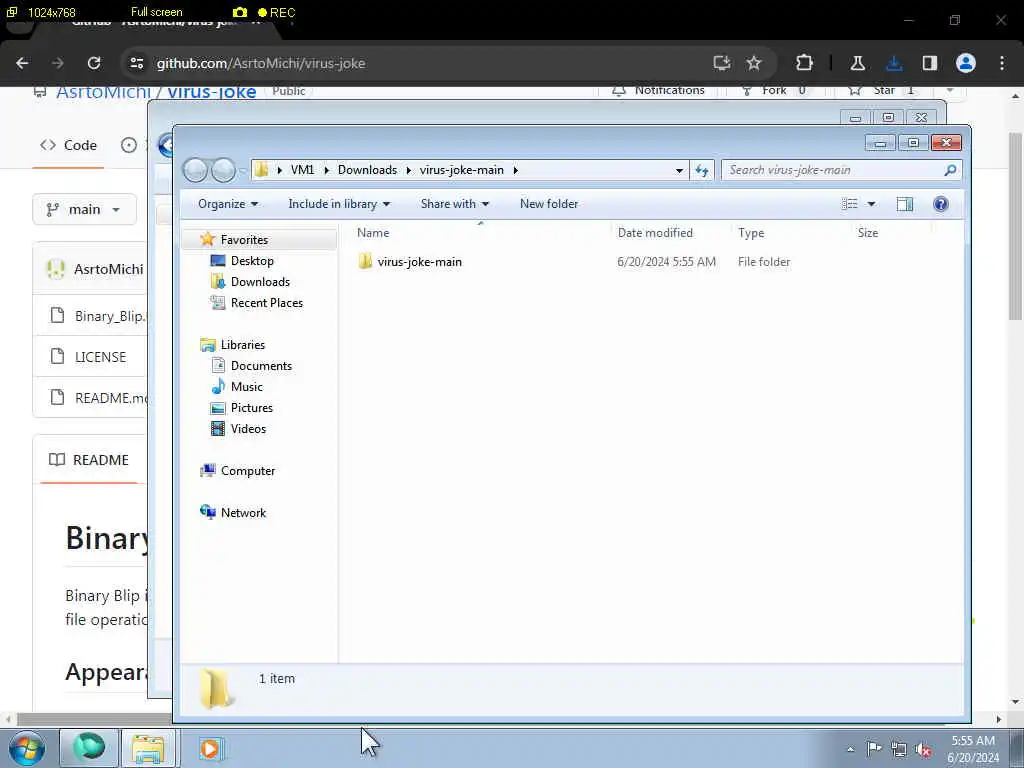Click the network icon in system tray
Image resolution: width=1024 pixels, height=768 pixels.
click(899, 749)
